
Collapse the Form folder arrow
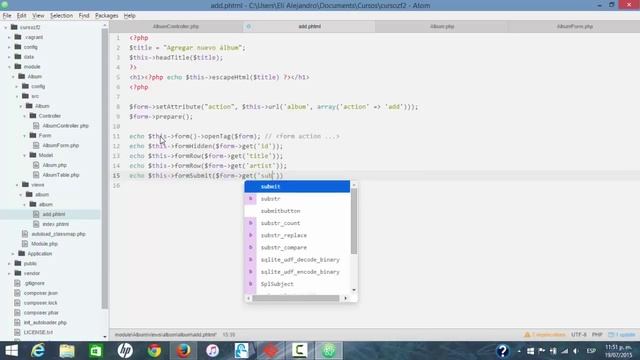pyautogui.click(x=24, y=136)
